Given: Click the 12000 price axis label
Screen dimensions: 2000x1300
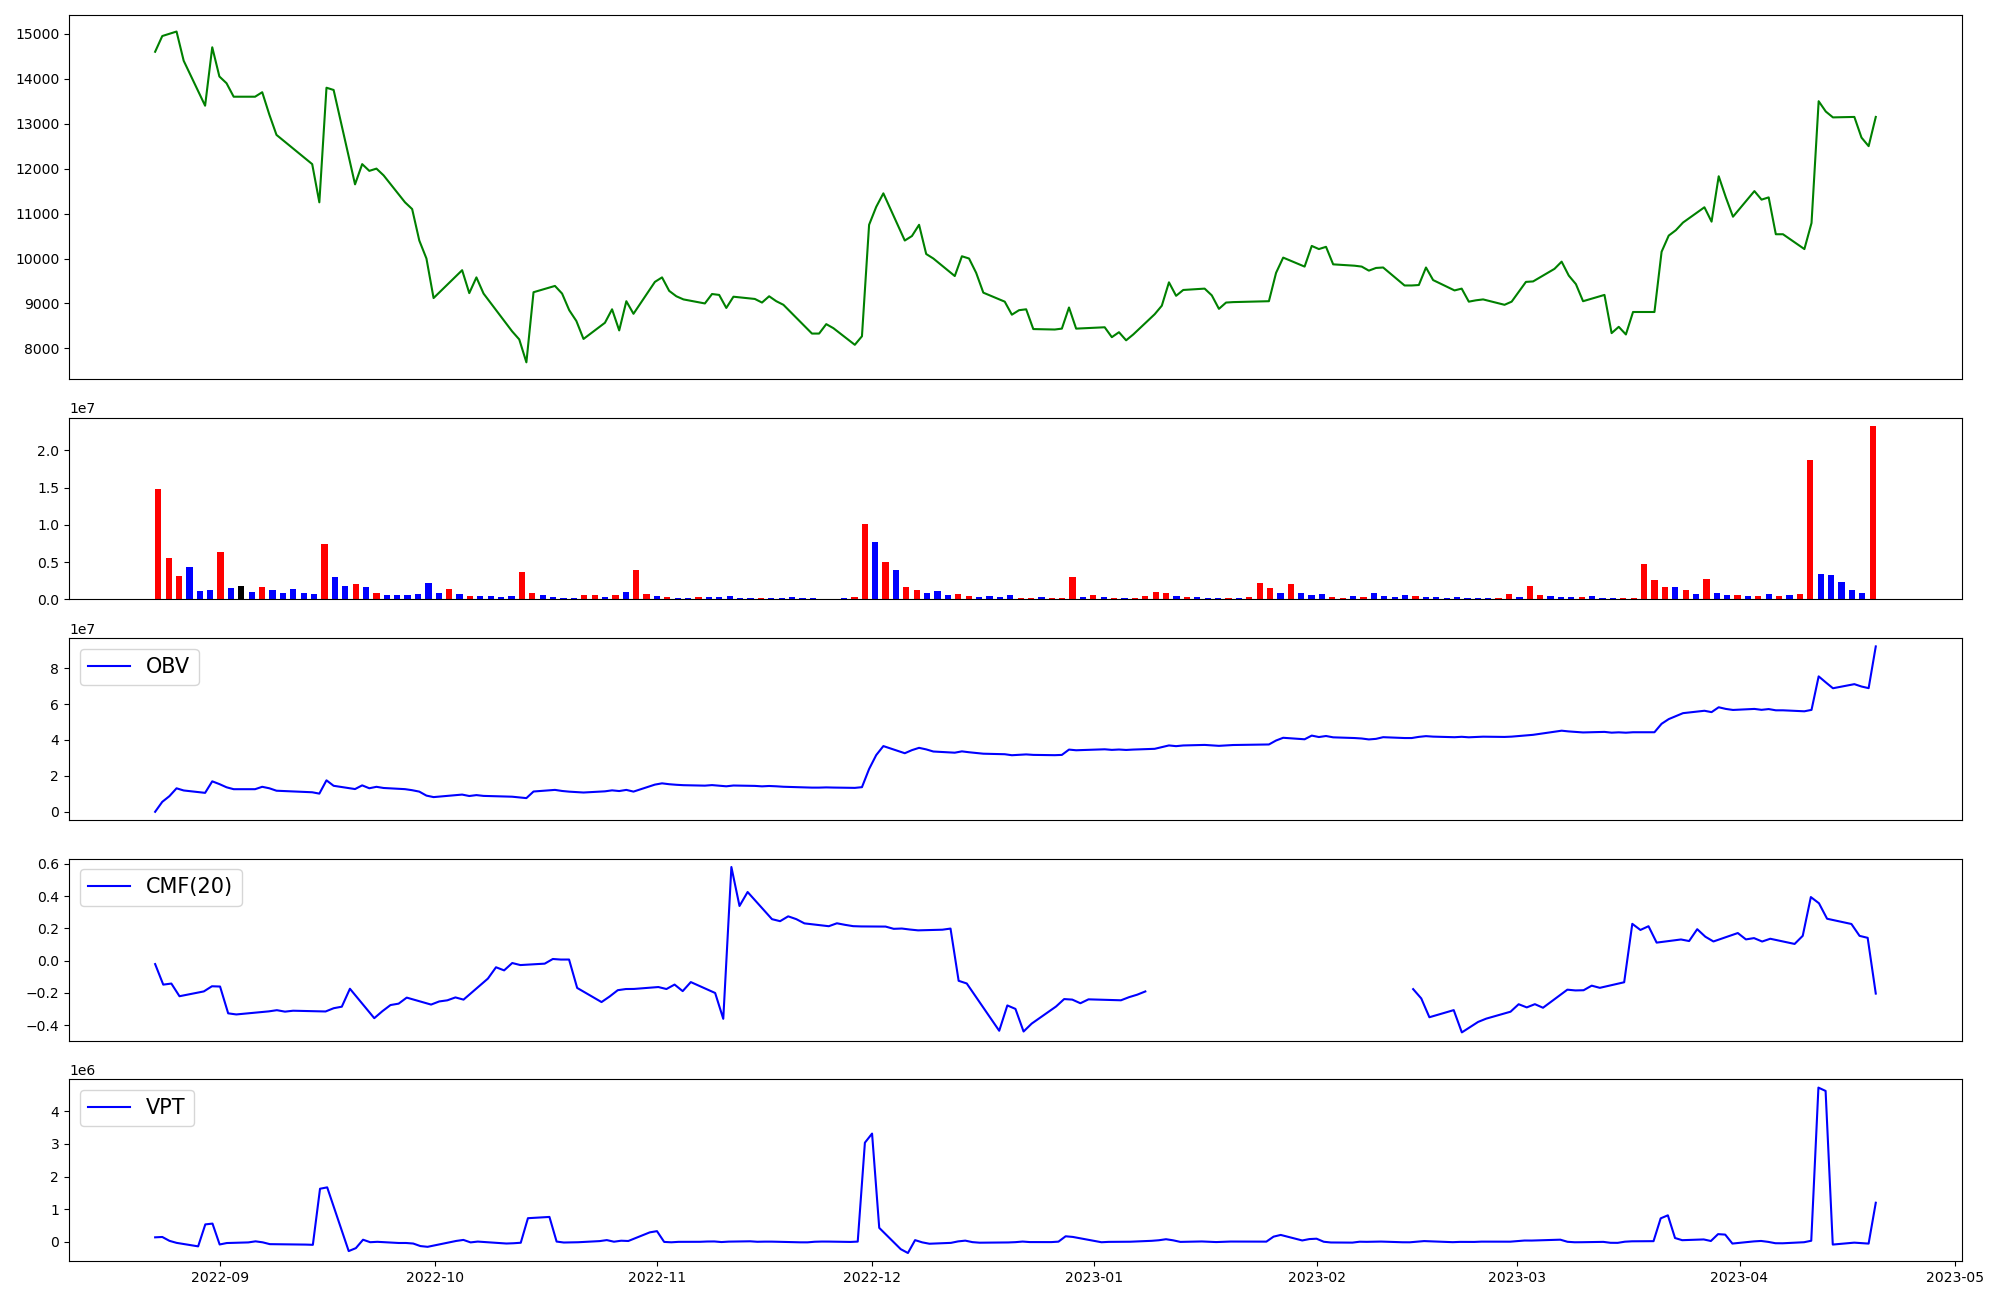Looking at the screenshot, I should (x=38, y=169).
